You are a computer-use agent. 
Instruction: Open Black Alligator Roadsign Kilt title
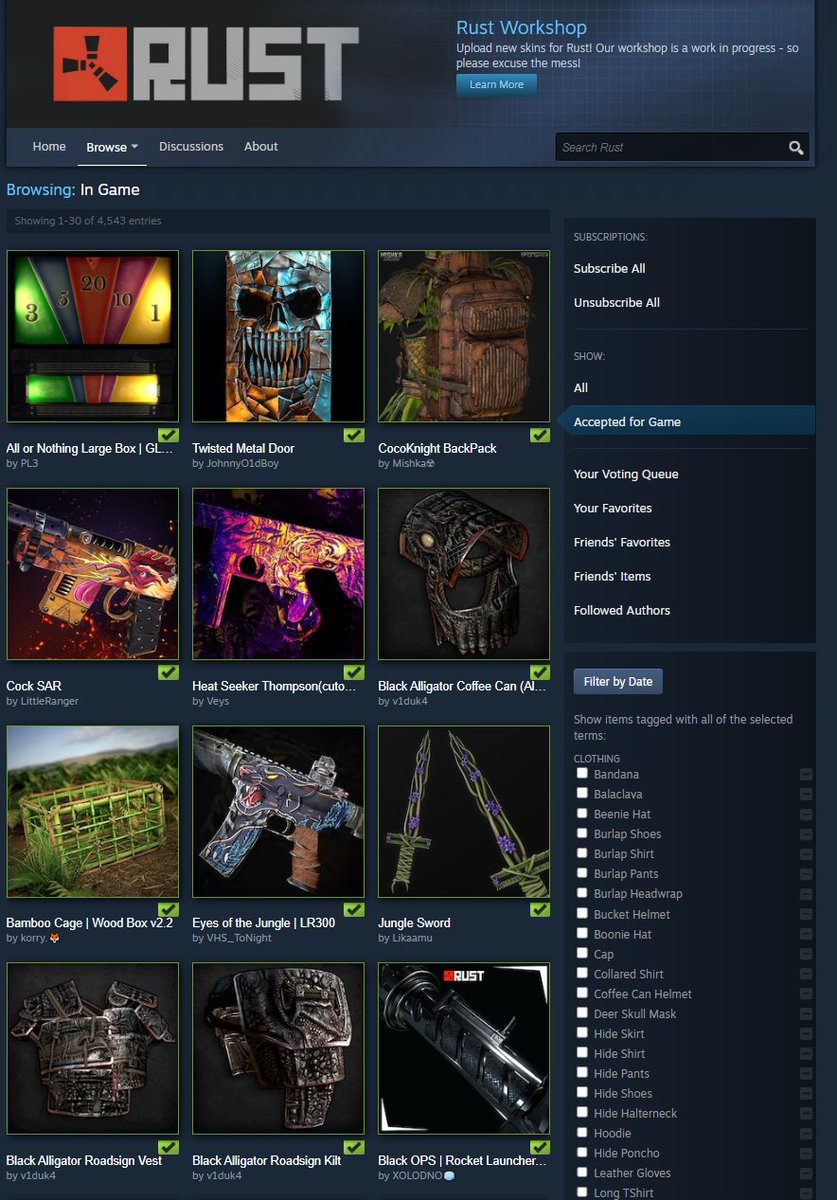[267, 1161]
